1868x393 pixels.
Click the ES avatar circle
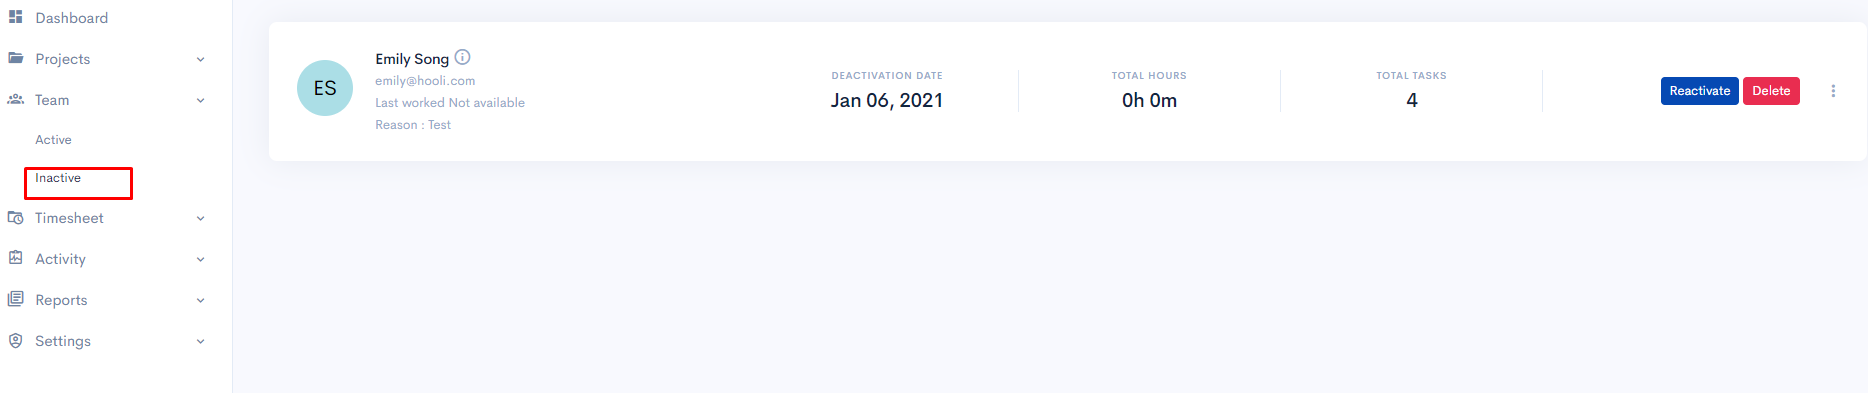coord(325,88)
